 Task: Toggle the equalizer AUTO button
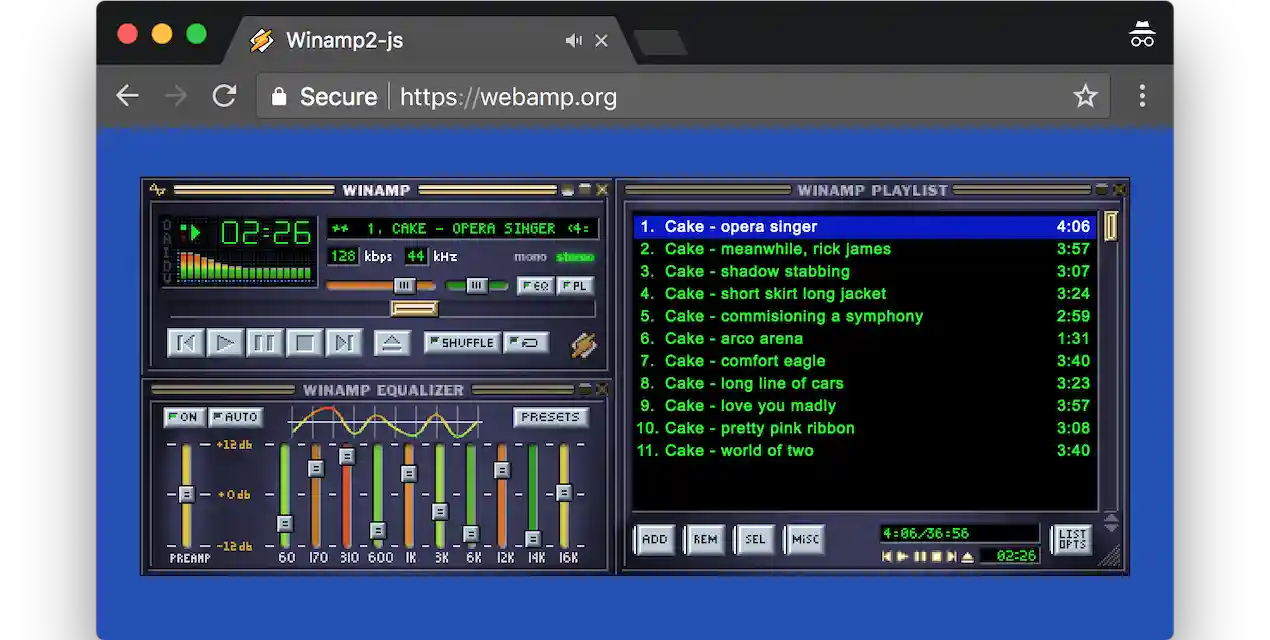click(x=236, y=417)
